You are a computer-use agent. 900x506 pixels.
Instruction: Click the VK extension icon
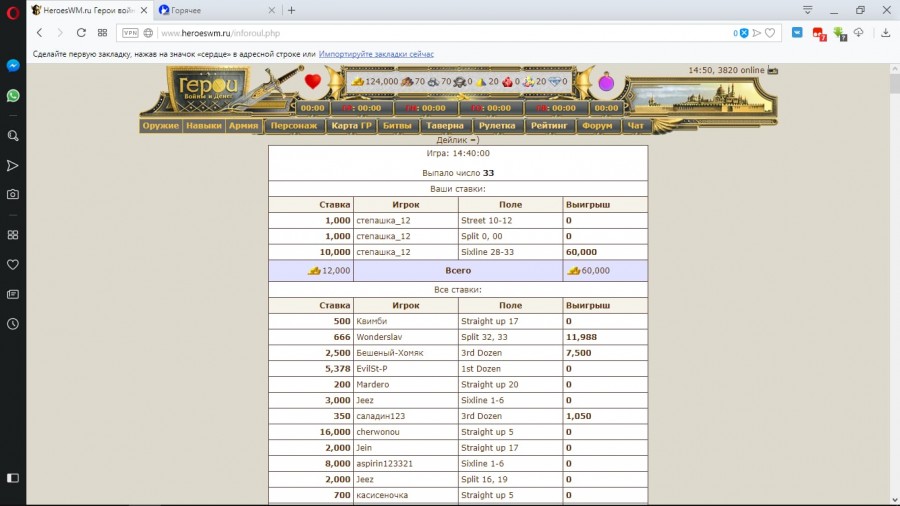coord(797,33)
